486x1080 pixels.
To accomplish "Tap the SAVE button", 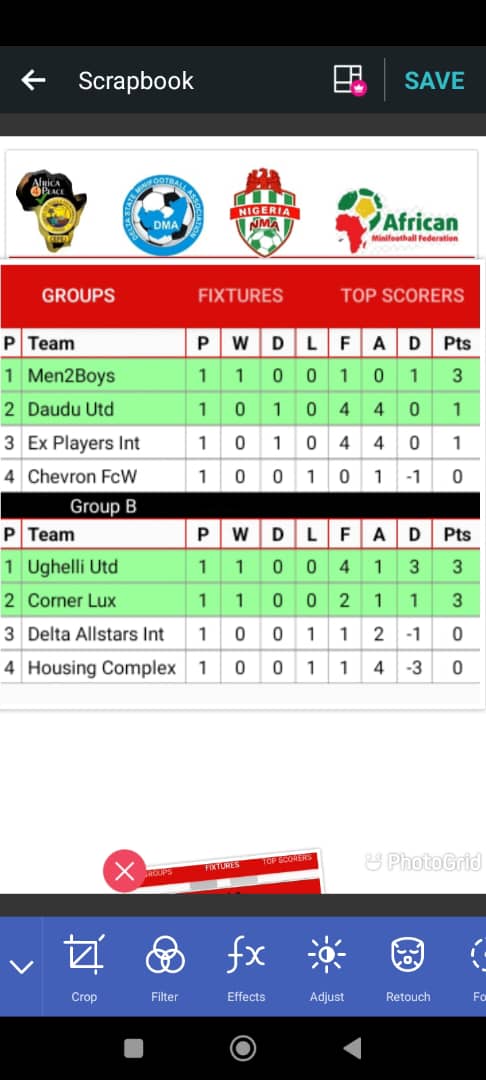I will point(434,81).
